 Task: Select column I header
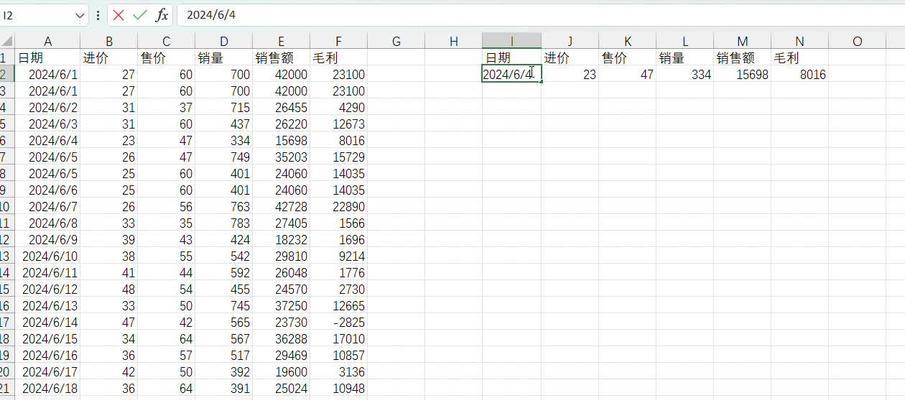click(x=511, y=41)
